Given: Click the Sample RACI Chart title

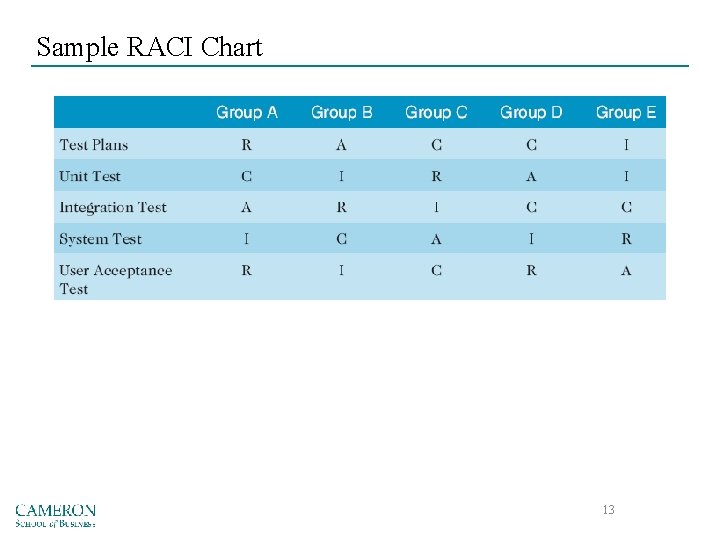Looking at the screenshot, I should 149,47.
